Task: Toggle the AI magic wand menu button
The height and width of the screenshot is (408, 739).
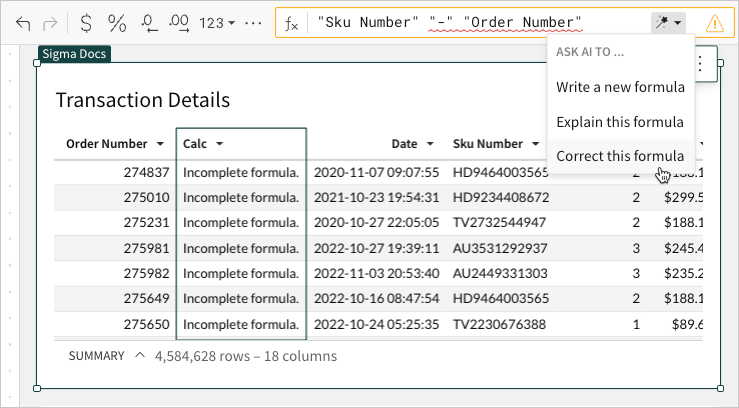Action: pyautogui.click(x=665, y=23)
